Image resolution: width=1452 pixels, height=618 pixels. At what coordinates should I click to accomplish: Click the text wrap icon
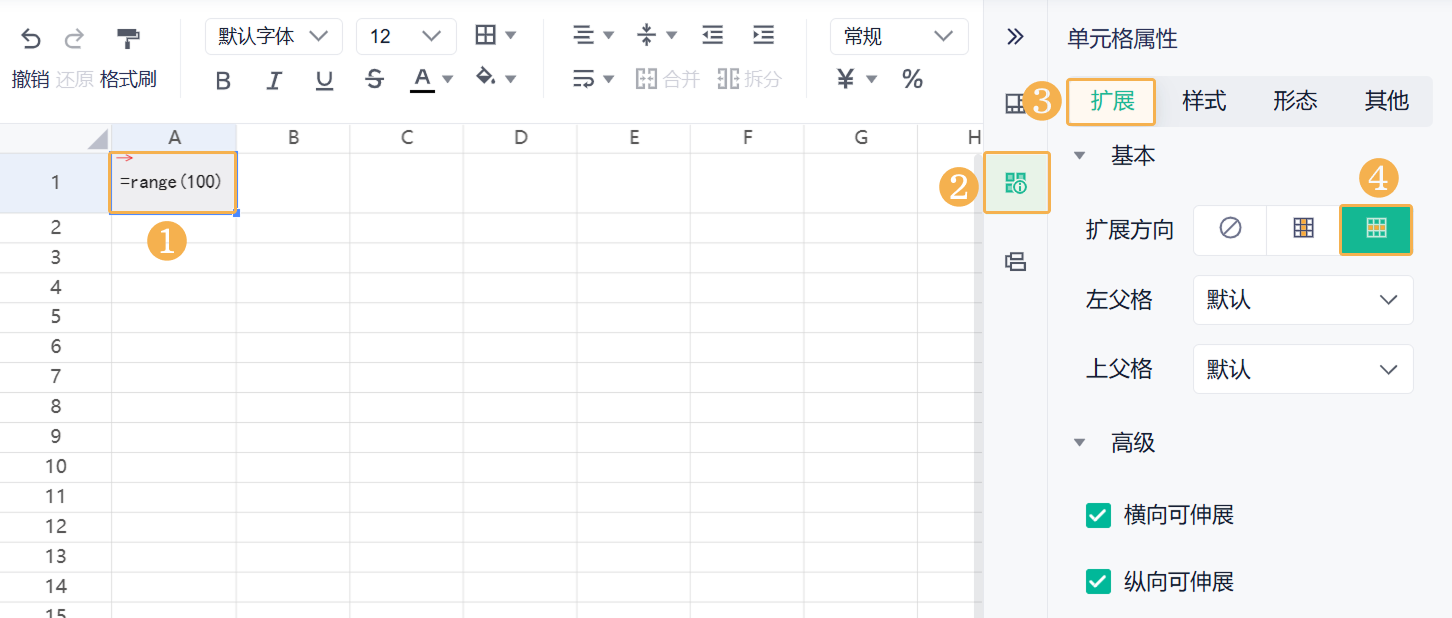coord(584,79)
